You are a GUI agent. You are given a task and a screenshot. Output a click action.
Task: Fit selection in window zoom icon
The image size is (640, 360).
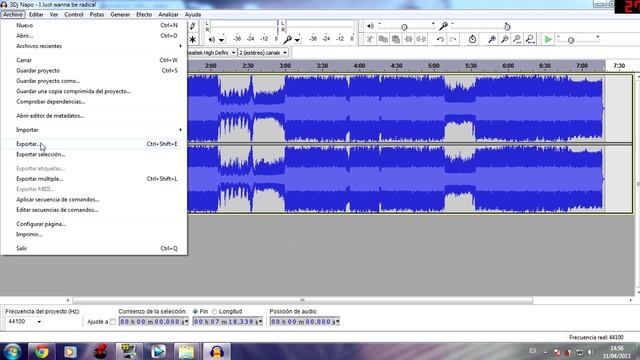517,39
